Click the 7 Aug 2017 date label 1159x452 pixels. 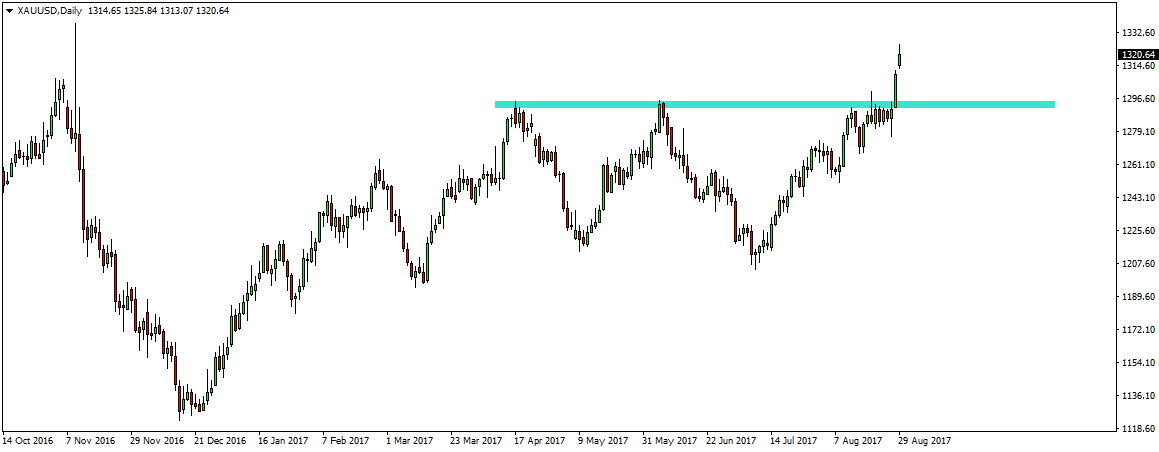(x=860, y=441)
